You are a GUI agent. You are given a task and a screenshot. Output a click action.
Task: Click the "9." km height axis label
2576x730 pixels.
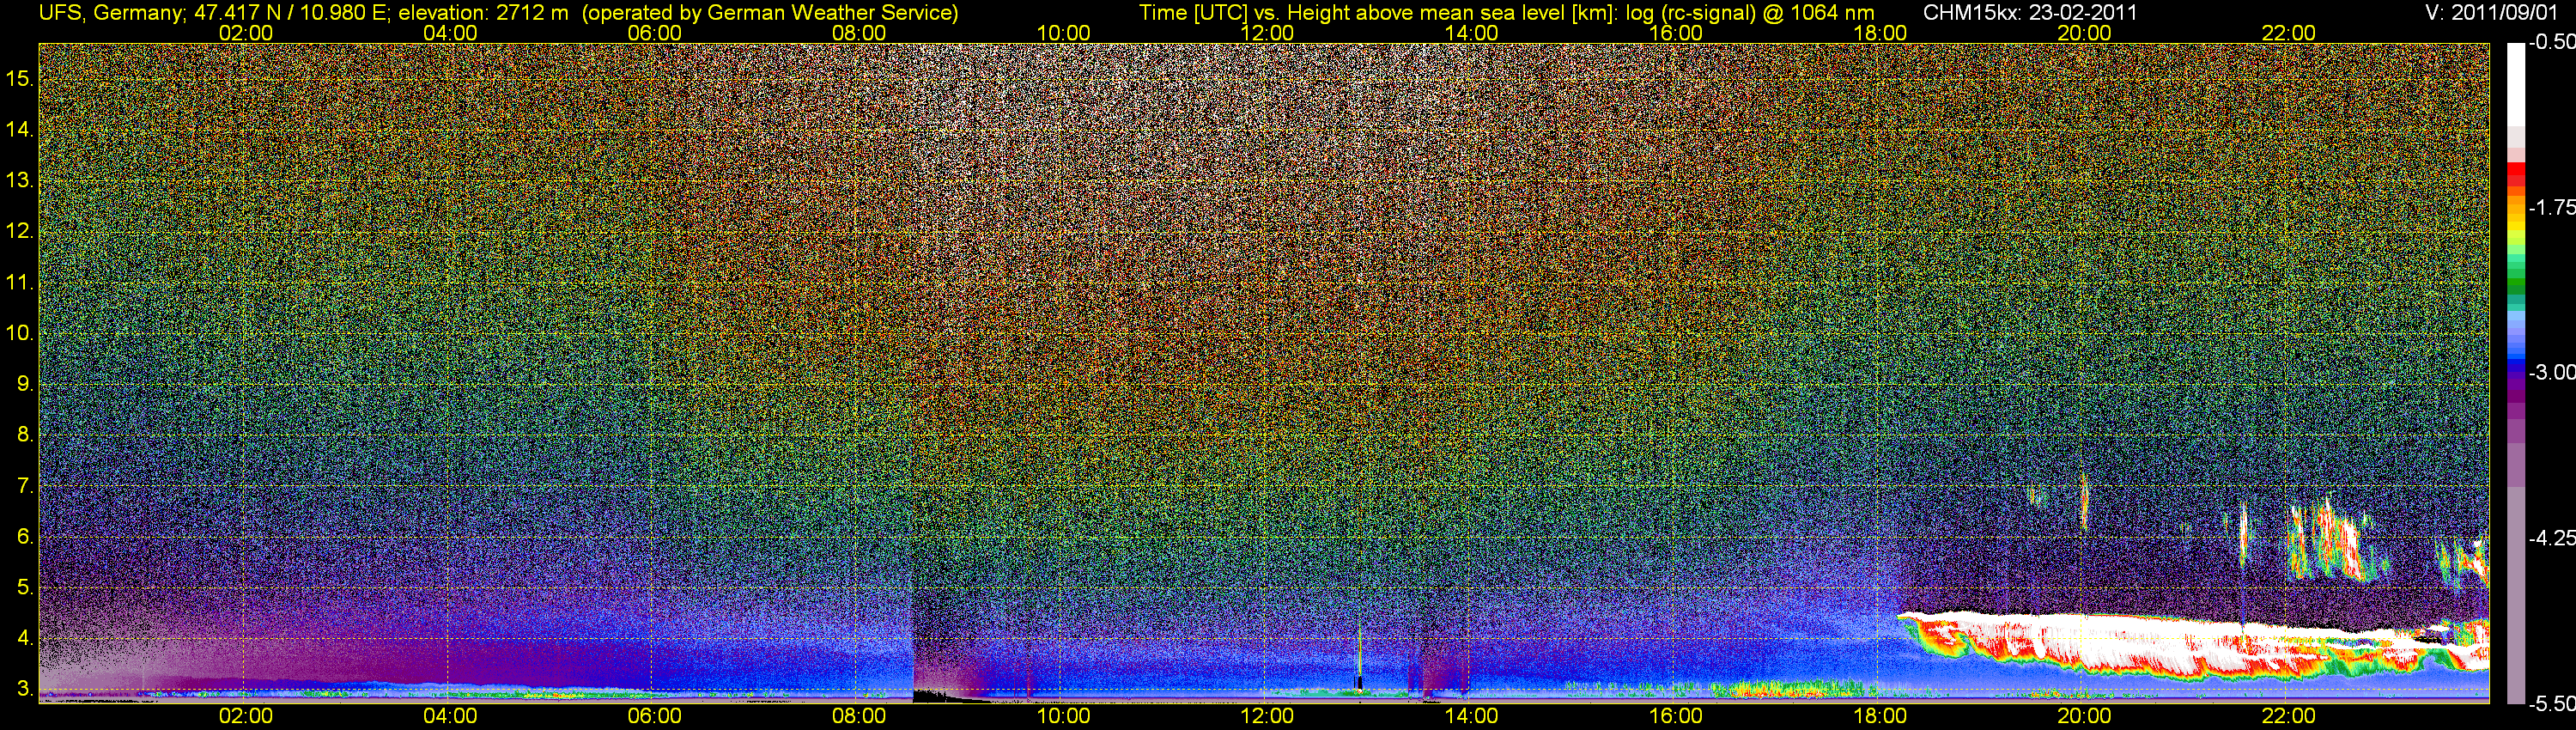click(x=25, y=385)
